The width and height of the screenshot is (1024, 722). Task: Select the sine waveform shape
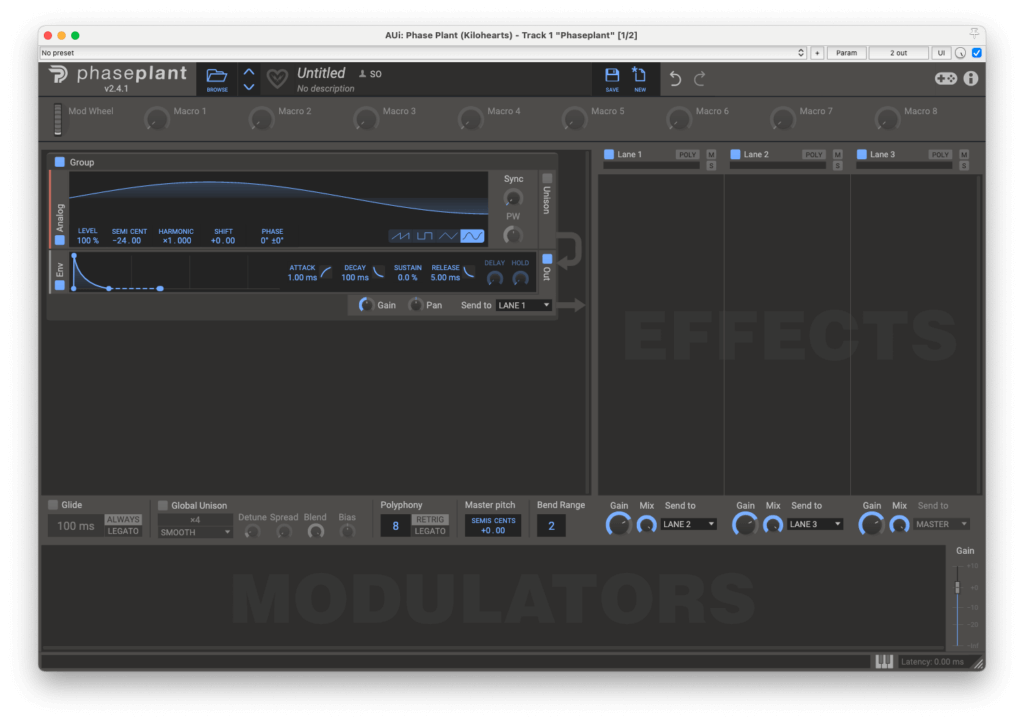point(472,236)
